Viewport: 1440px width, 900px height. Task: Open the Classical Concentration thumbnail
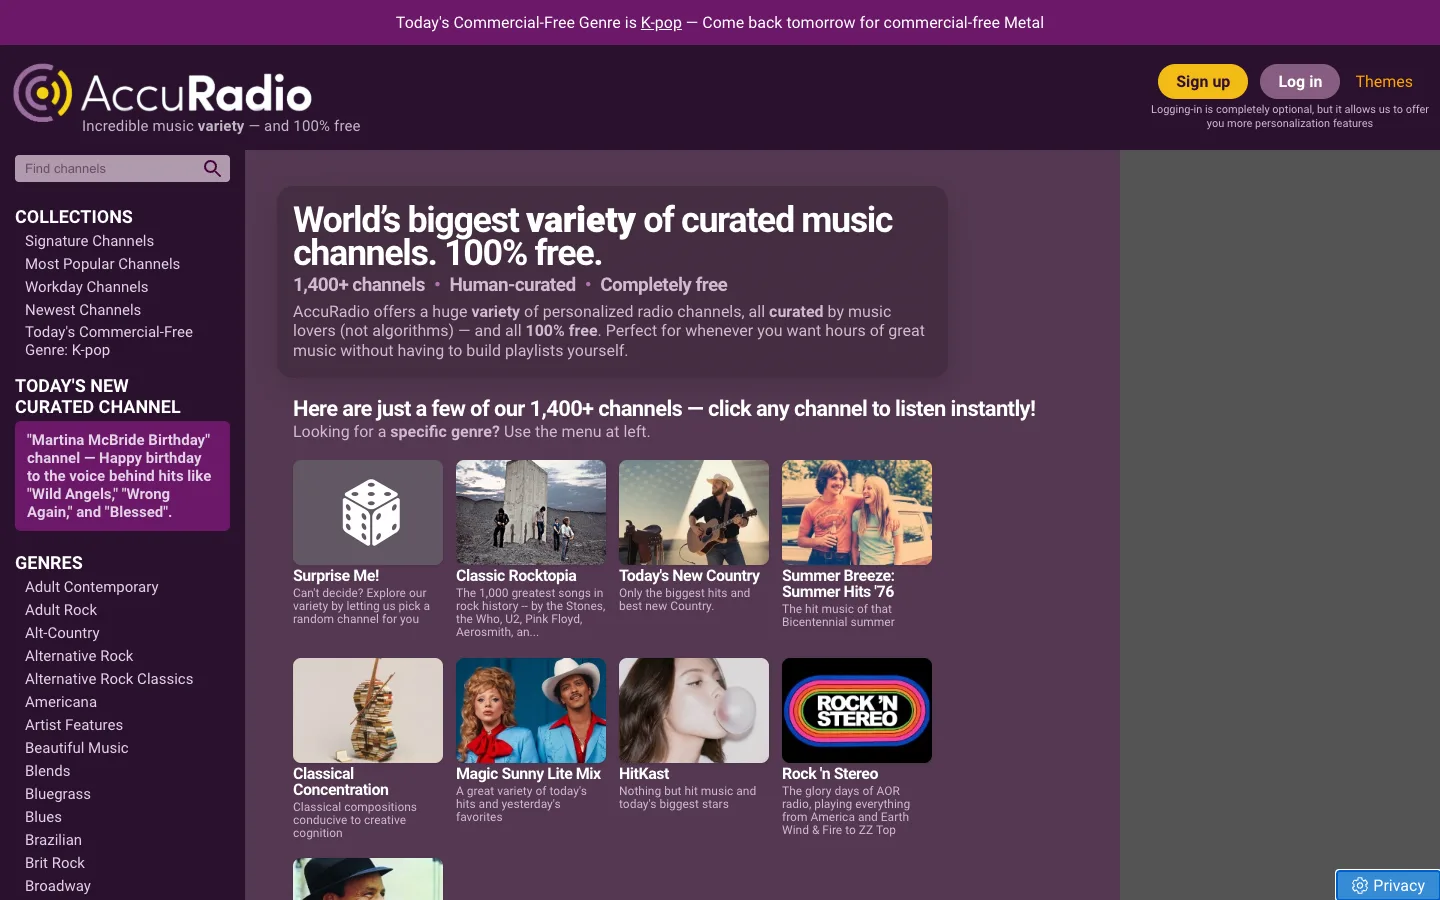click(x=368, y=710)
